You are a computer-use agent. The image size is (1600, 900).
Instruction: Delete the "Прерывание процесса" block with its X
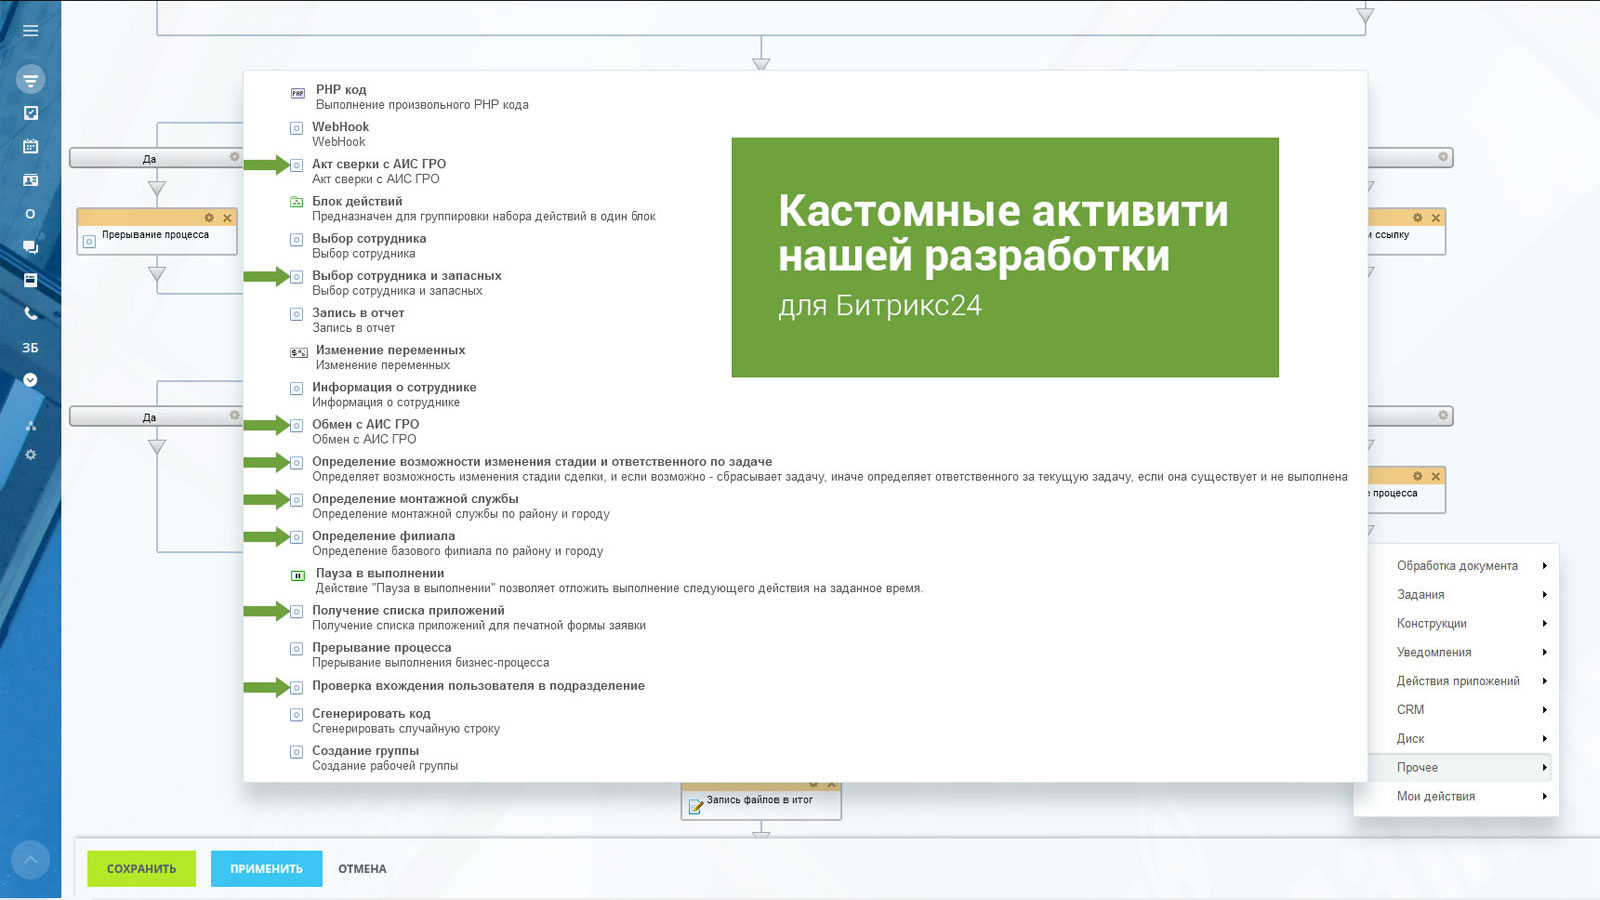[x=228, y=217]
